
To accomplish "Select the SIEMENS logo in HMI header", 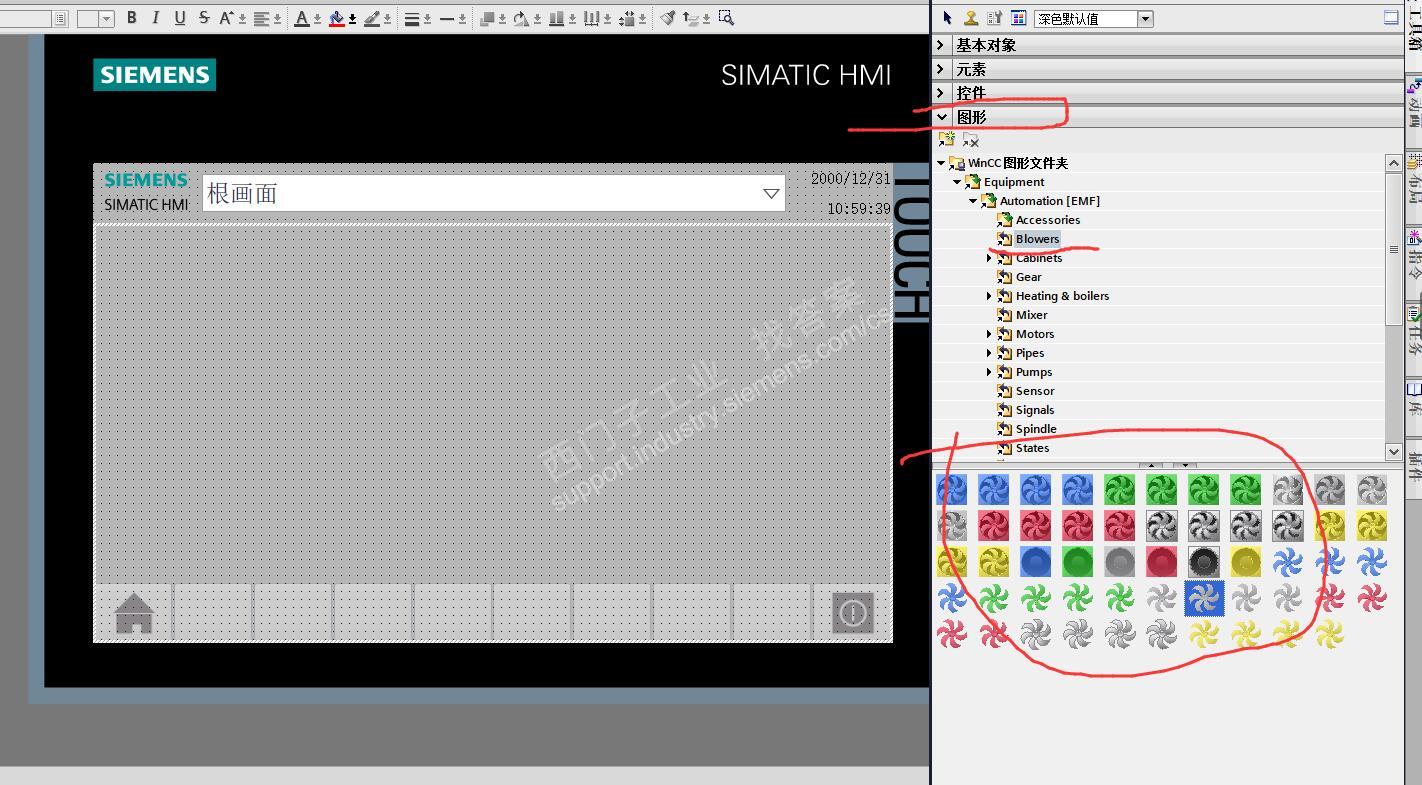I will tap(145, 180).
